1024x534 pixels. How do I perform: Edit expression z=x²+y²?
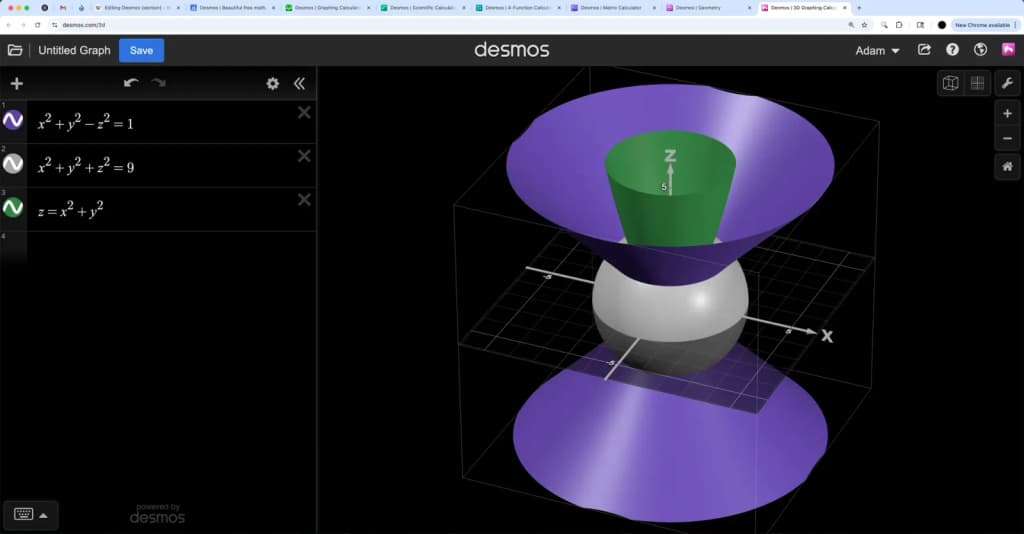pyautogui.click(x=71, y=210)
